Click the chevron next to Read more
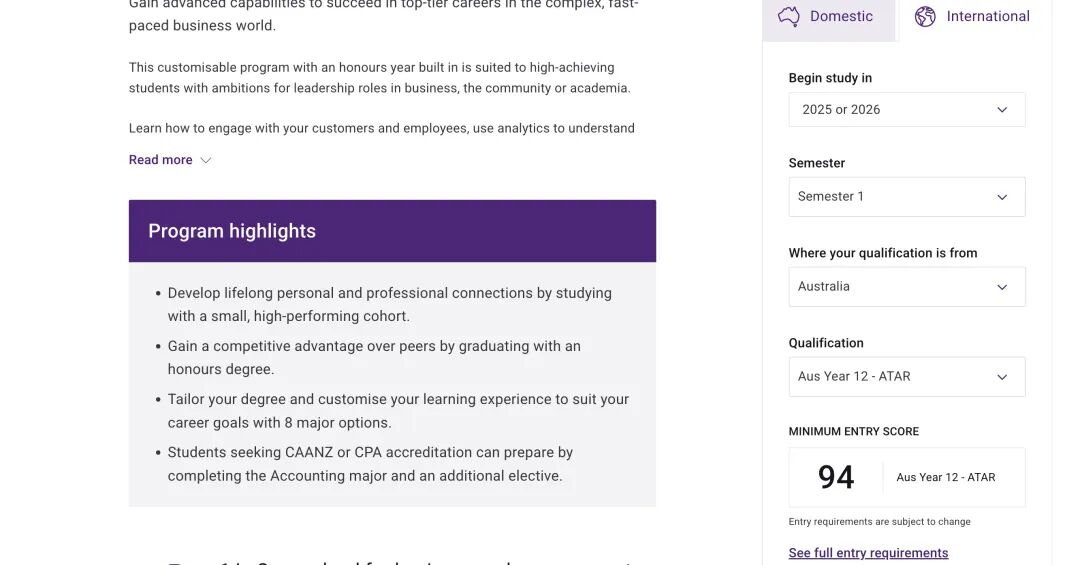The height and width of the screenshot is (565, 1080). (x=206, y=160)
